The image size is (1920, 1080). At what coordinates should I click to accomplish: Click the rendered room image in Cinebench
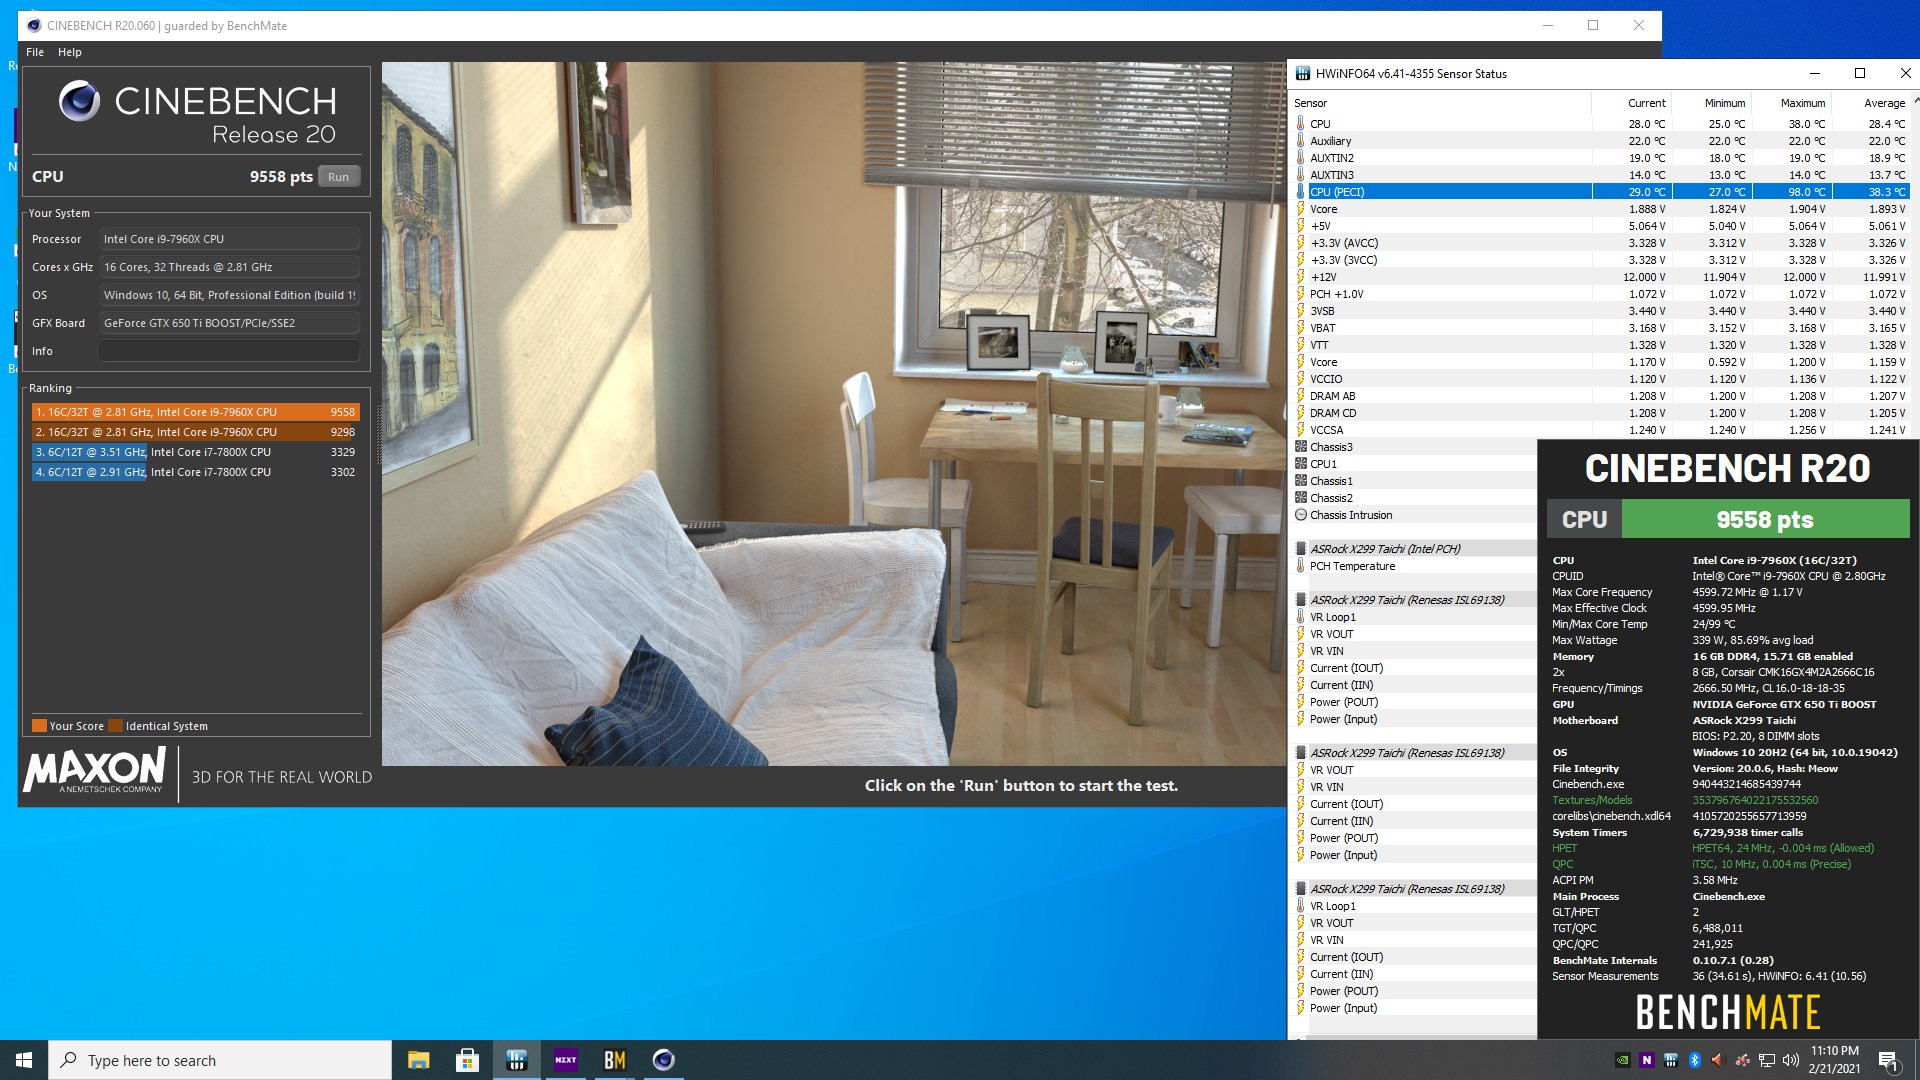(x=833, y=414)
